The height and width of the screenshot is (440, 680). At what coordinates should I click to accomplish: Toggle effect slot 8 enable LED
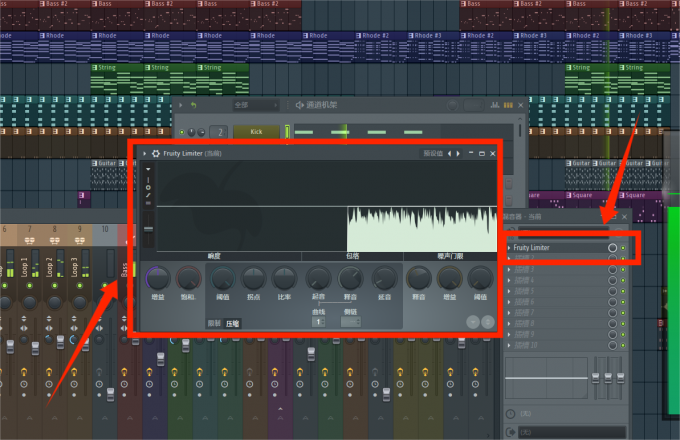(x=623, y=324)
